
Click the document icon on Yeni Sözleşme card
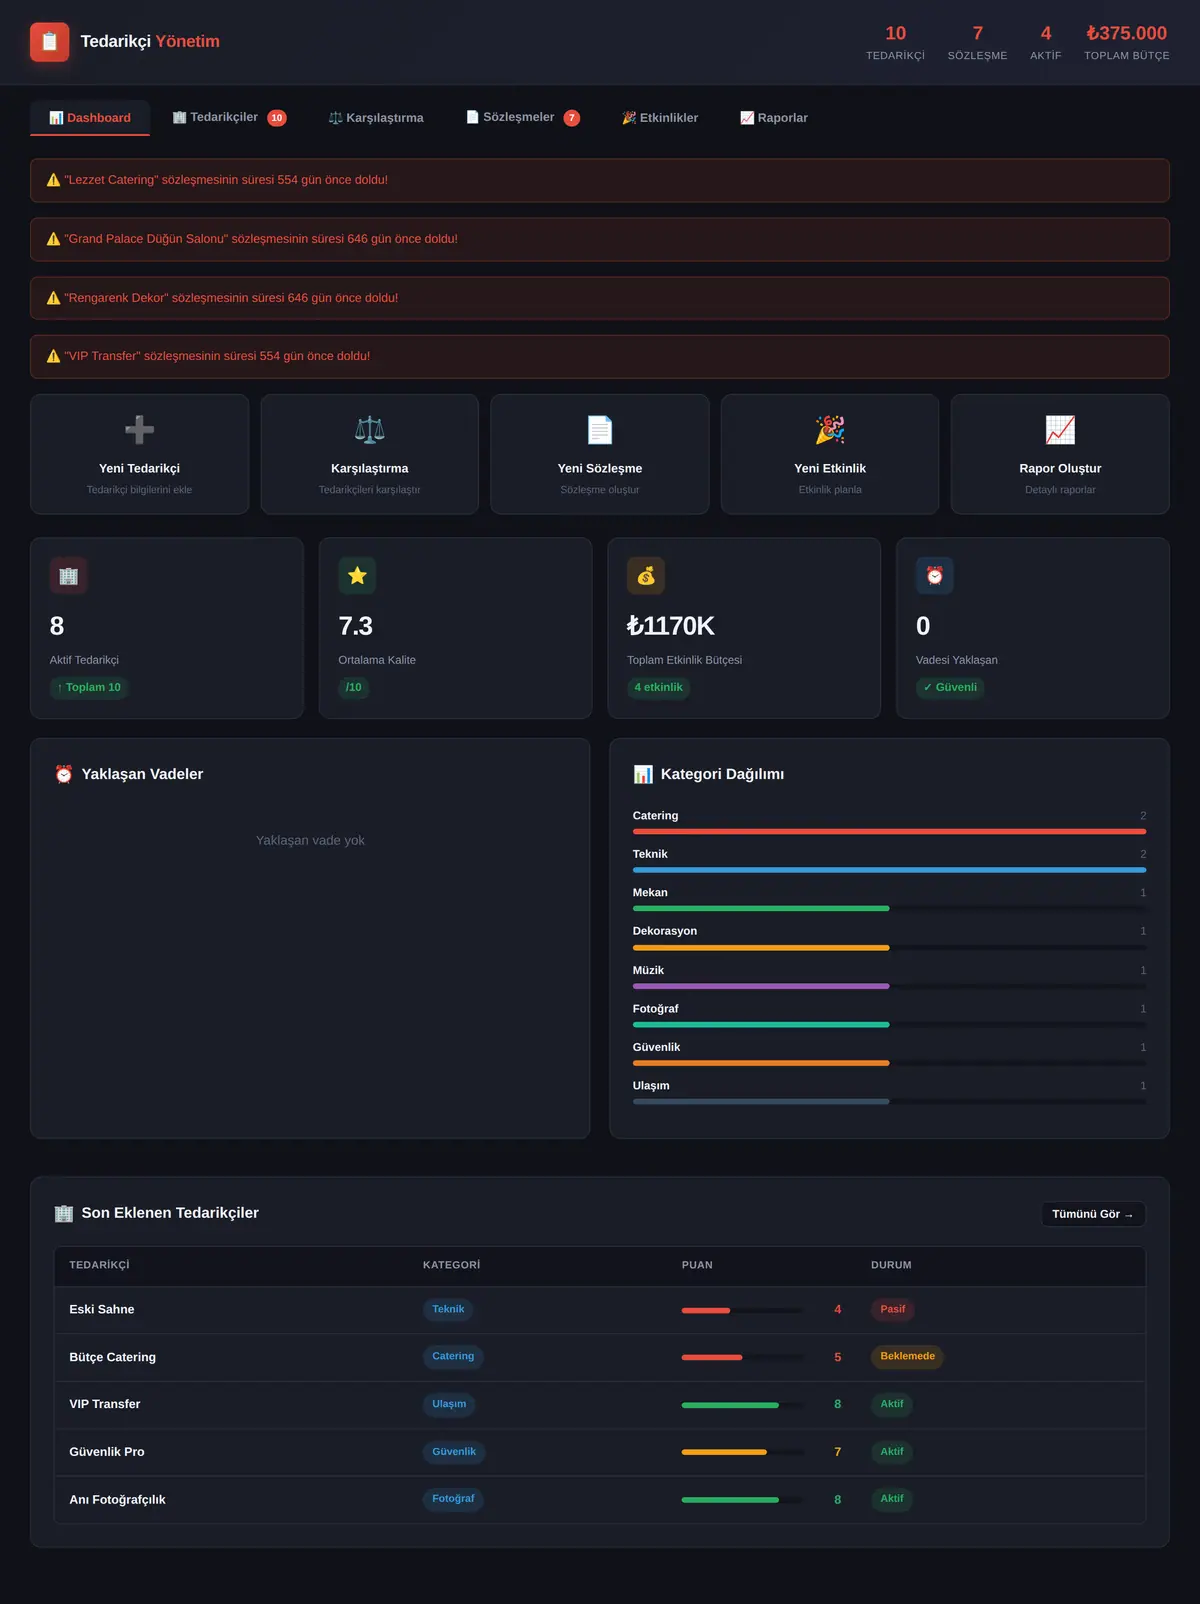click(x=600, y=430)
